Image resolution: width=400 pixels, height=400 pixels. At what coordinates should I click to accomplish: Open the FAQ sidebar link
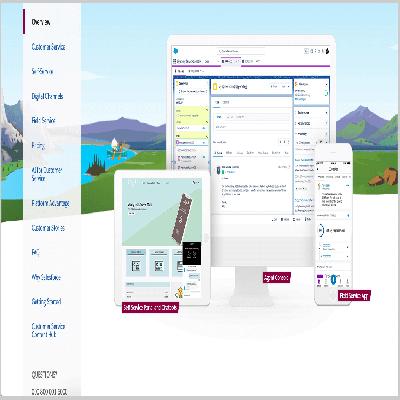(36, 253)
